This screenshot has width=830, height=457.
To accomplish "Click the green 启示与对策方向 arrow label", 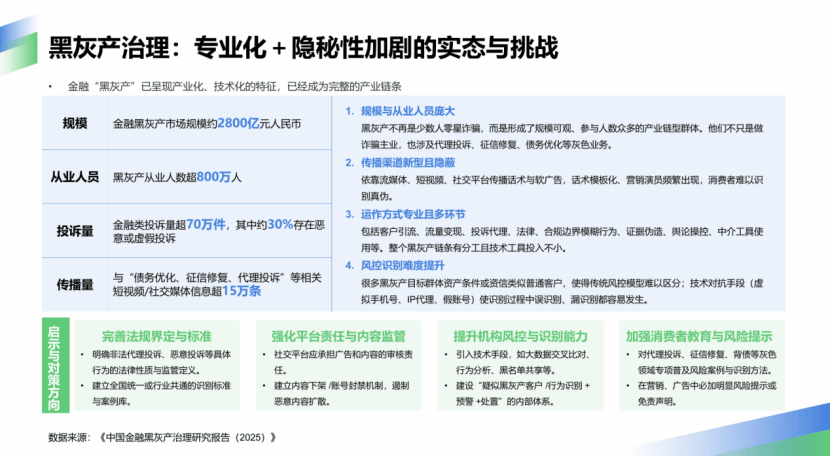I will point(58,366).
